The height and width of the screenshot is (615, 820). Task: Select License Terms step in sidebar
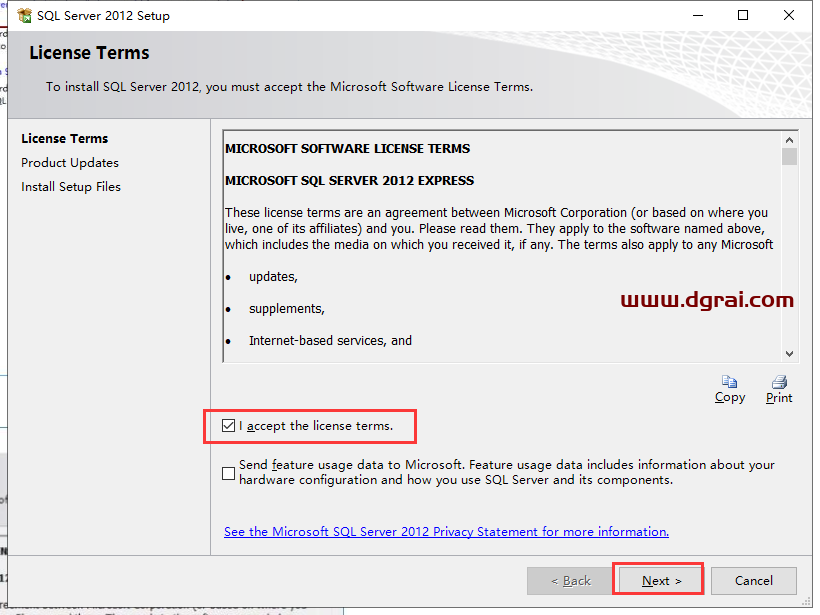pos(65,139)
